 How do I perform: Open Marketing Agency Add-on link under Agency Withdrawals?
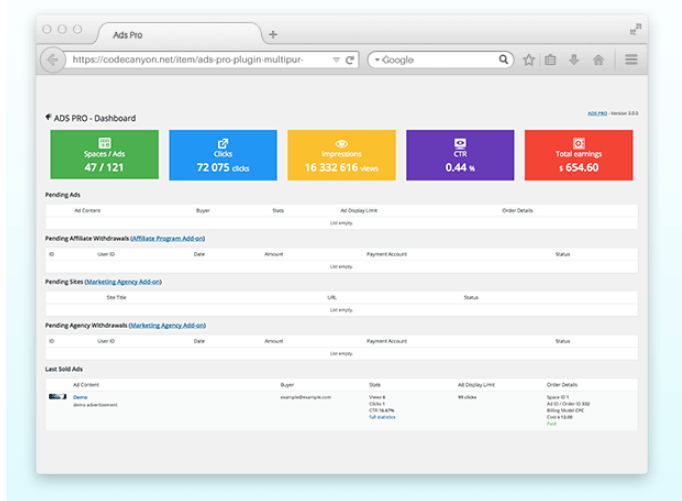(167, 325)
